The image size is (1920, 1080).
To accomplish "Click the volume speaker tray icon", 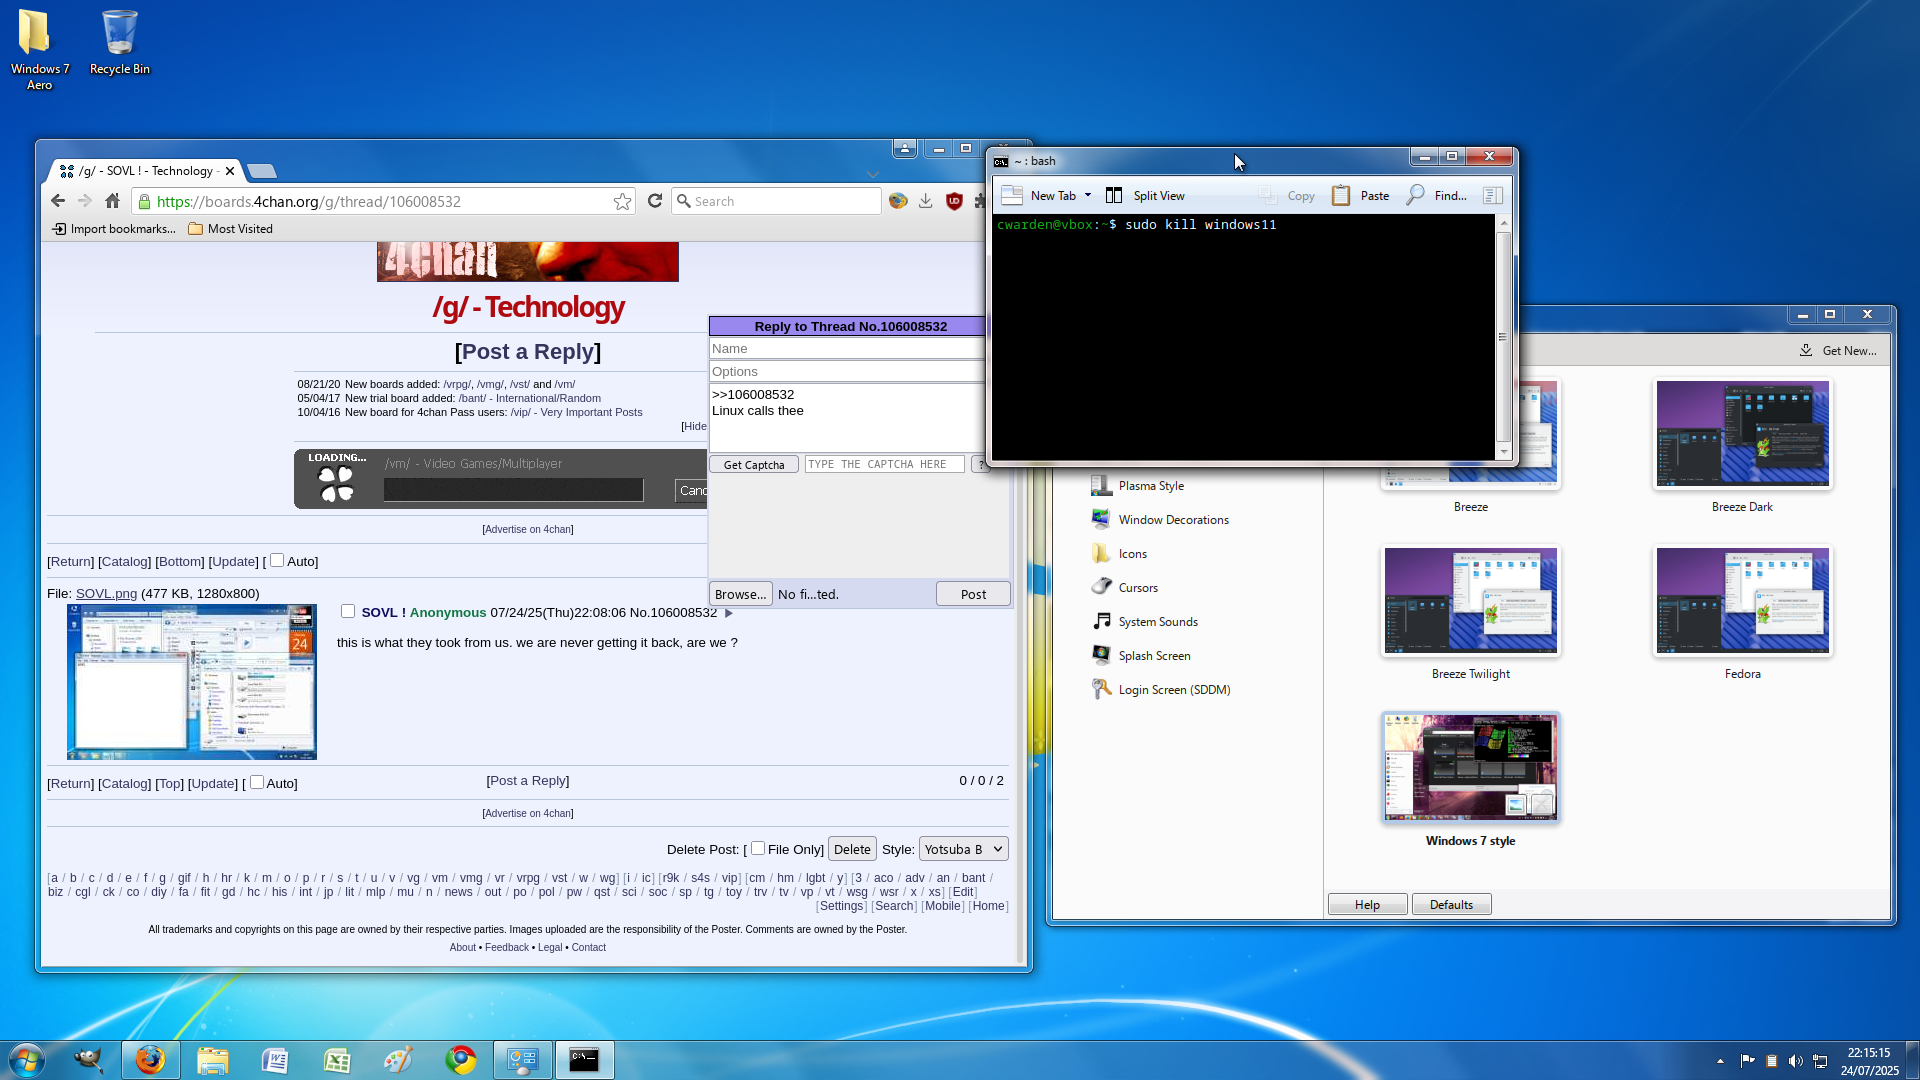I will [1795, 1061].
